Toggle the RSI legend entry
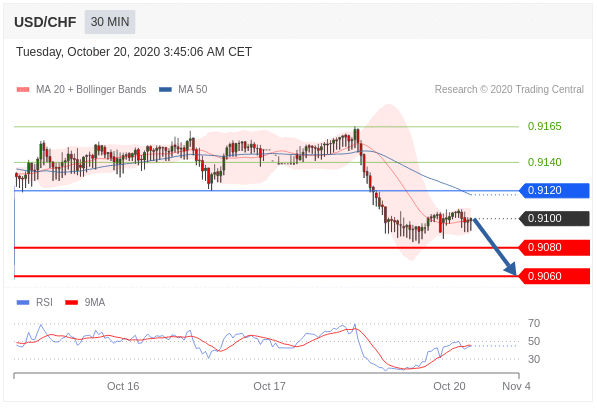Viewport: 597px width, 409px height. pyautogui.click(x=35, y=302)
